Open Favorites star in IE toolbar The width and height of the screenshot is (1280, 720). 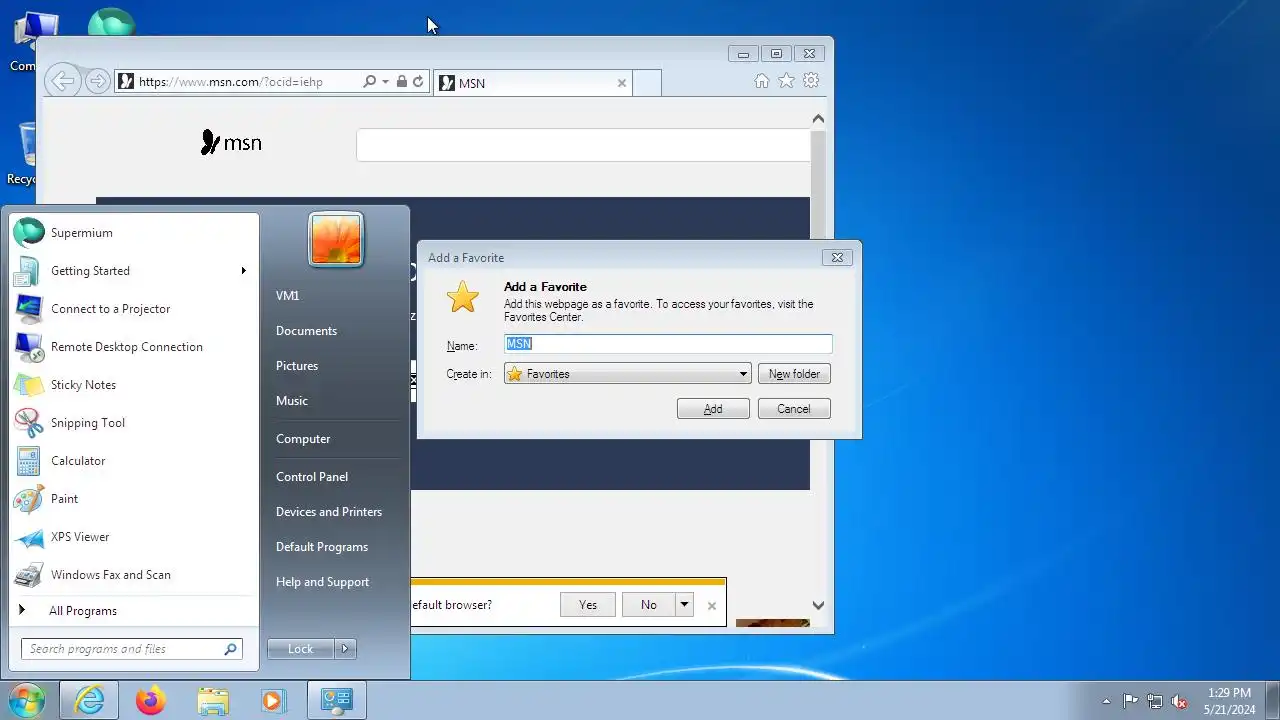point(786,81)
